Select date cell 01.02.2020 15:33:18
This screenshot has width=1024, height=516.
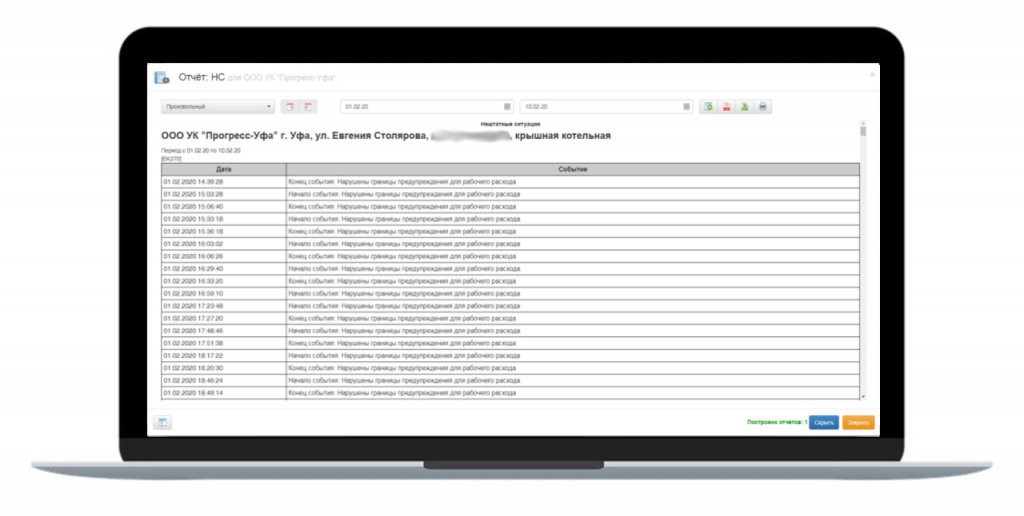click(x=223, y=219)
